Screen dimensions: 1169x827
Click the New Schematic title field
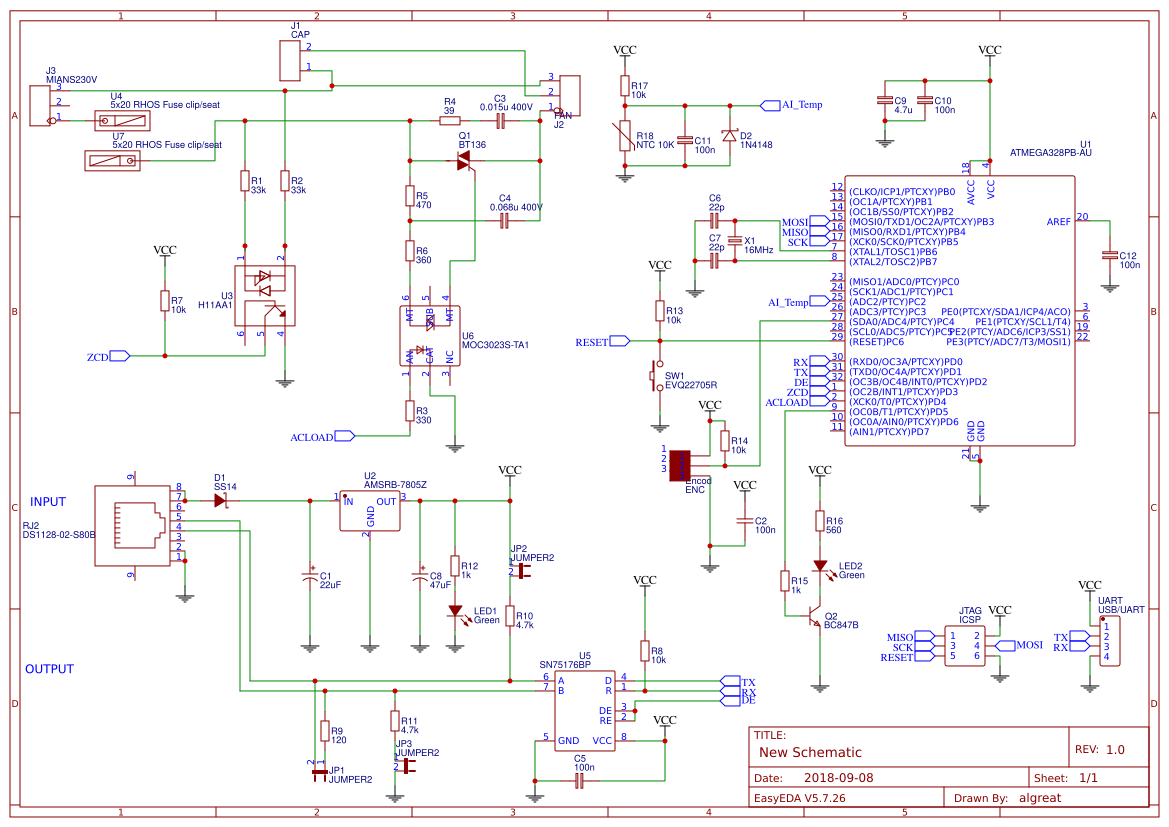pos(812,752)
